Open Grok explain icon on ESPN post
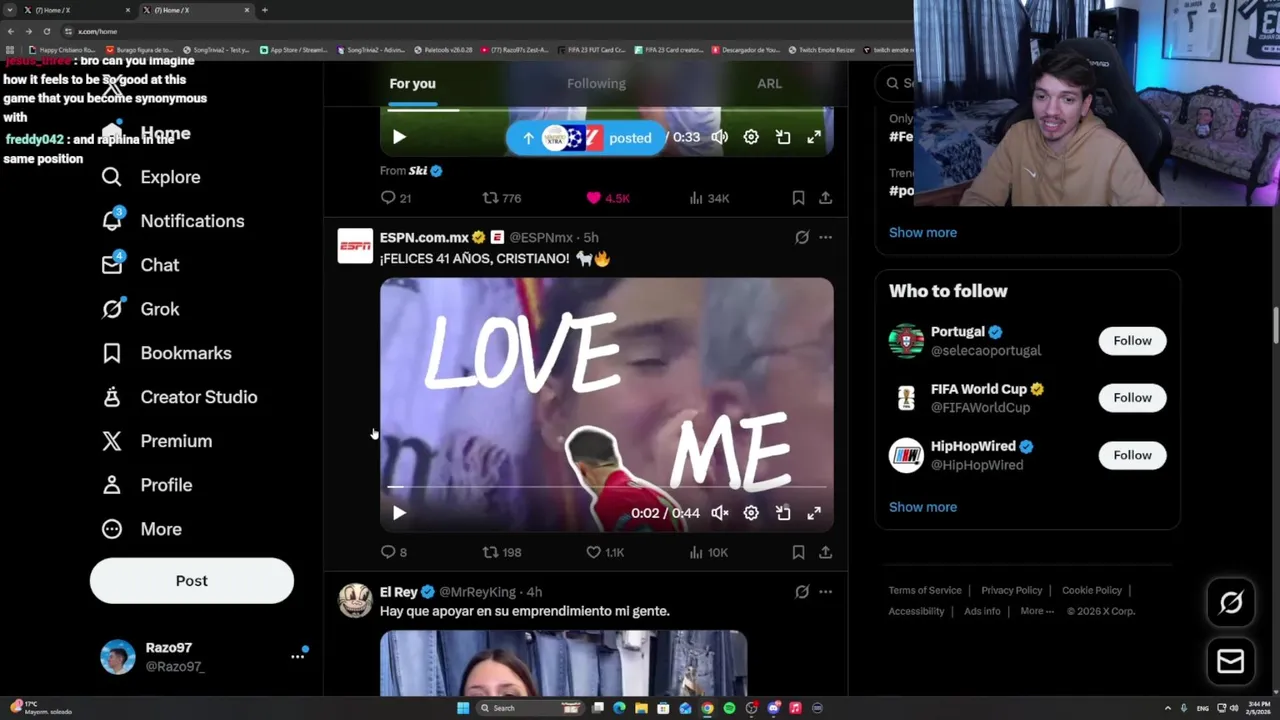Viewport: 1280px width, 720px height. (802, 237)
